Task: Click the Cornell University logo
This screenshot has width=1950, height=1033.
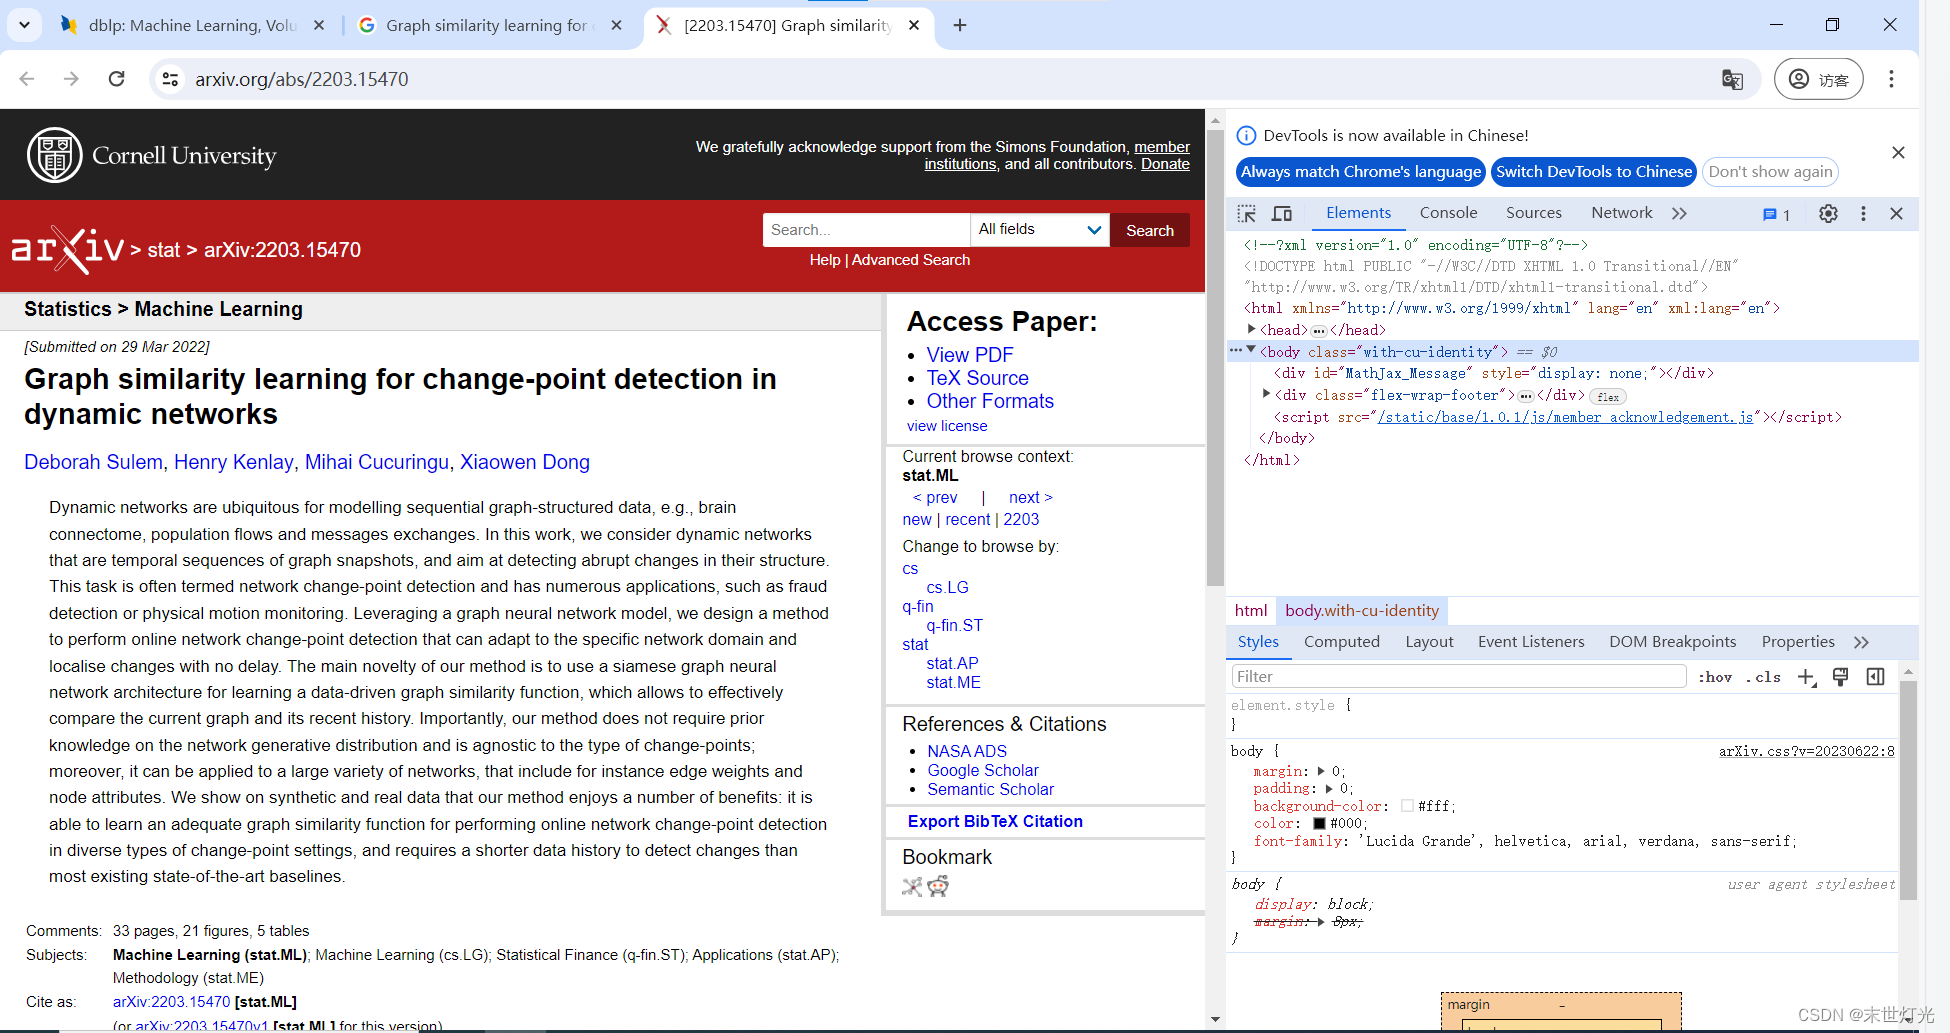Action: pyautogui.click(x=151, y=155)
